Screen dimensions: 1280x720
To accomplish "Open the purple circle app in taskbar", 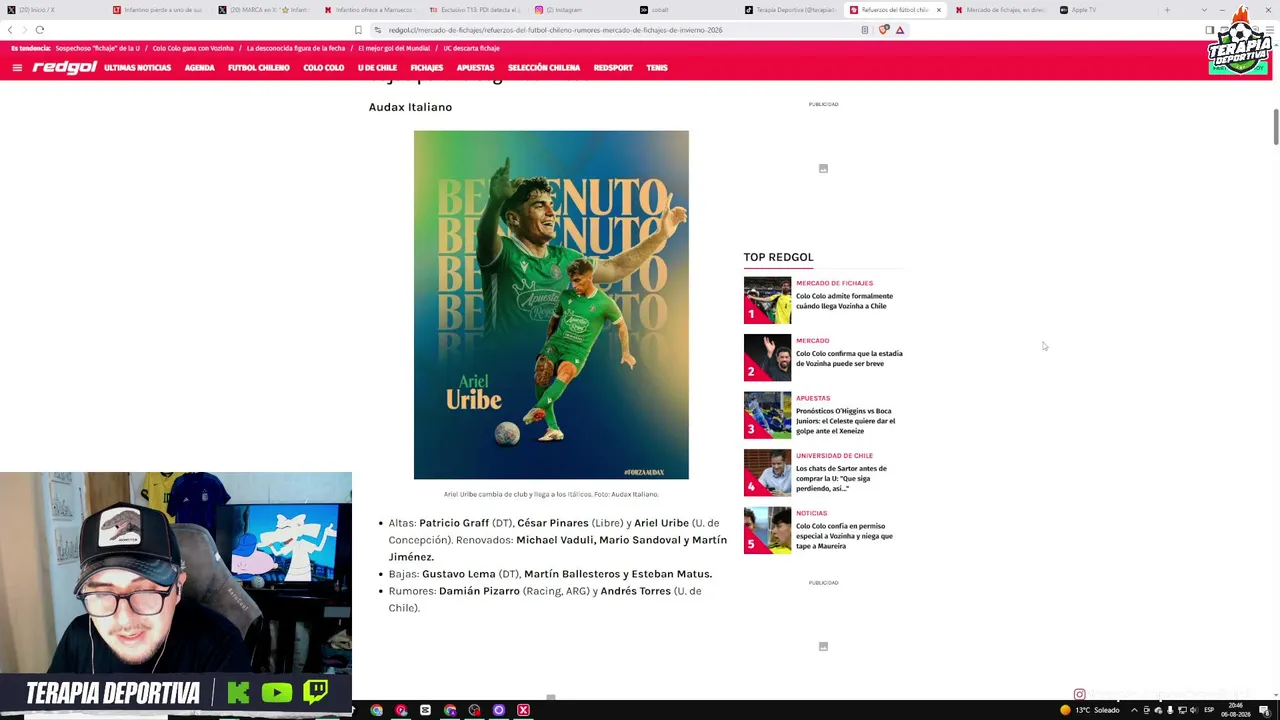I will 499,710.
